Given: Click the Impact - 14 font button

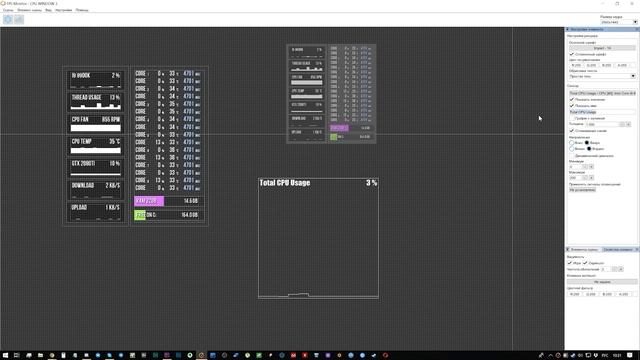Looking at the screenshot, I should point(602,48).
